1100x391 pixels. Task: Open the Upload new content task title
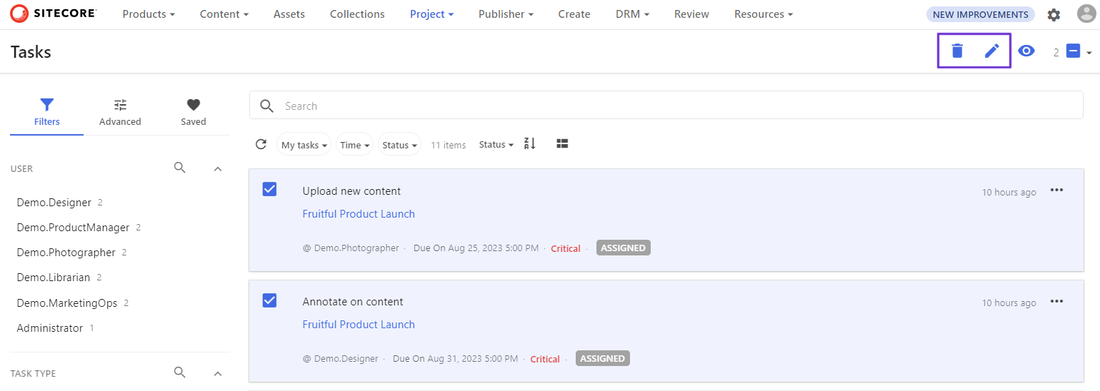(351, 191)
